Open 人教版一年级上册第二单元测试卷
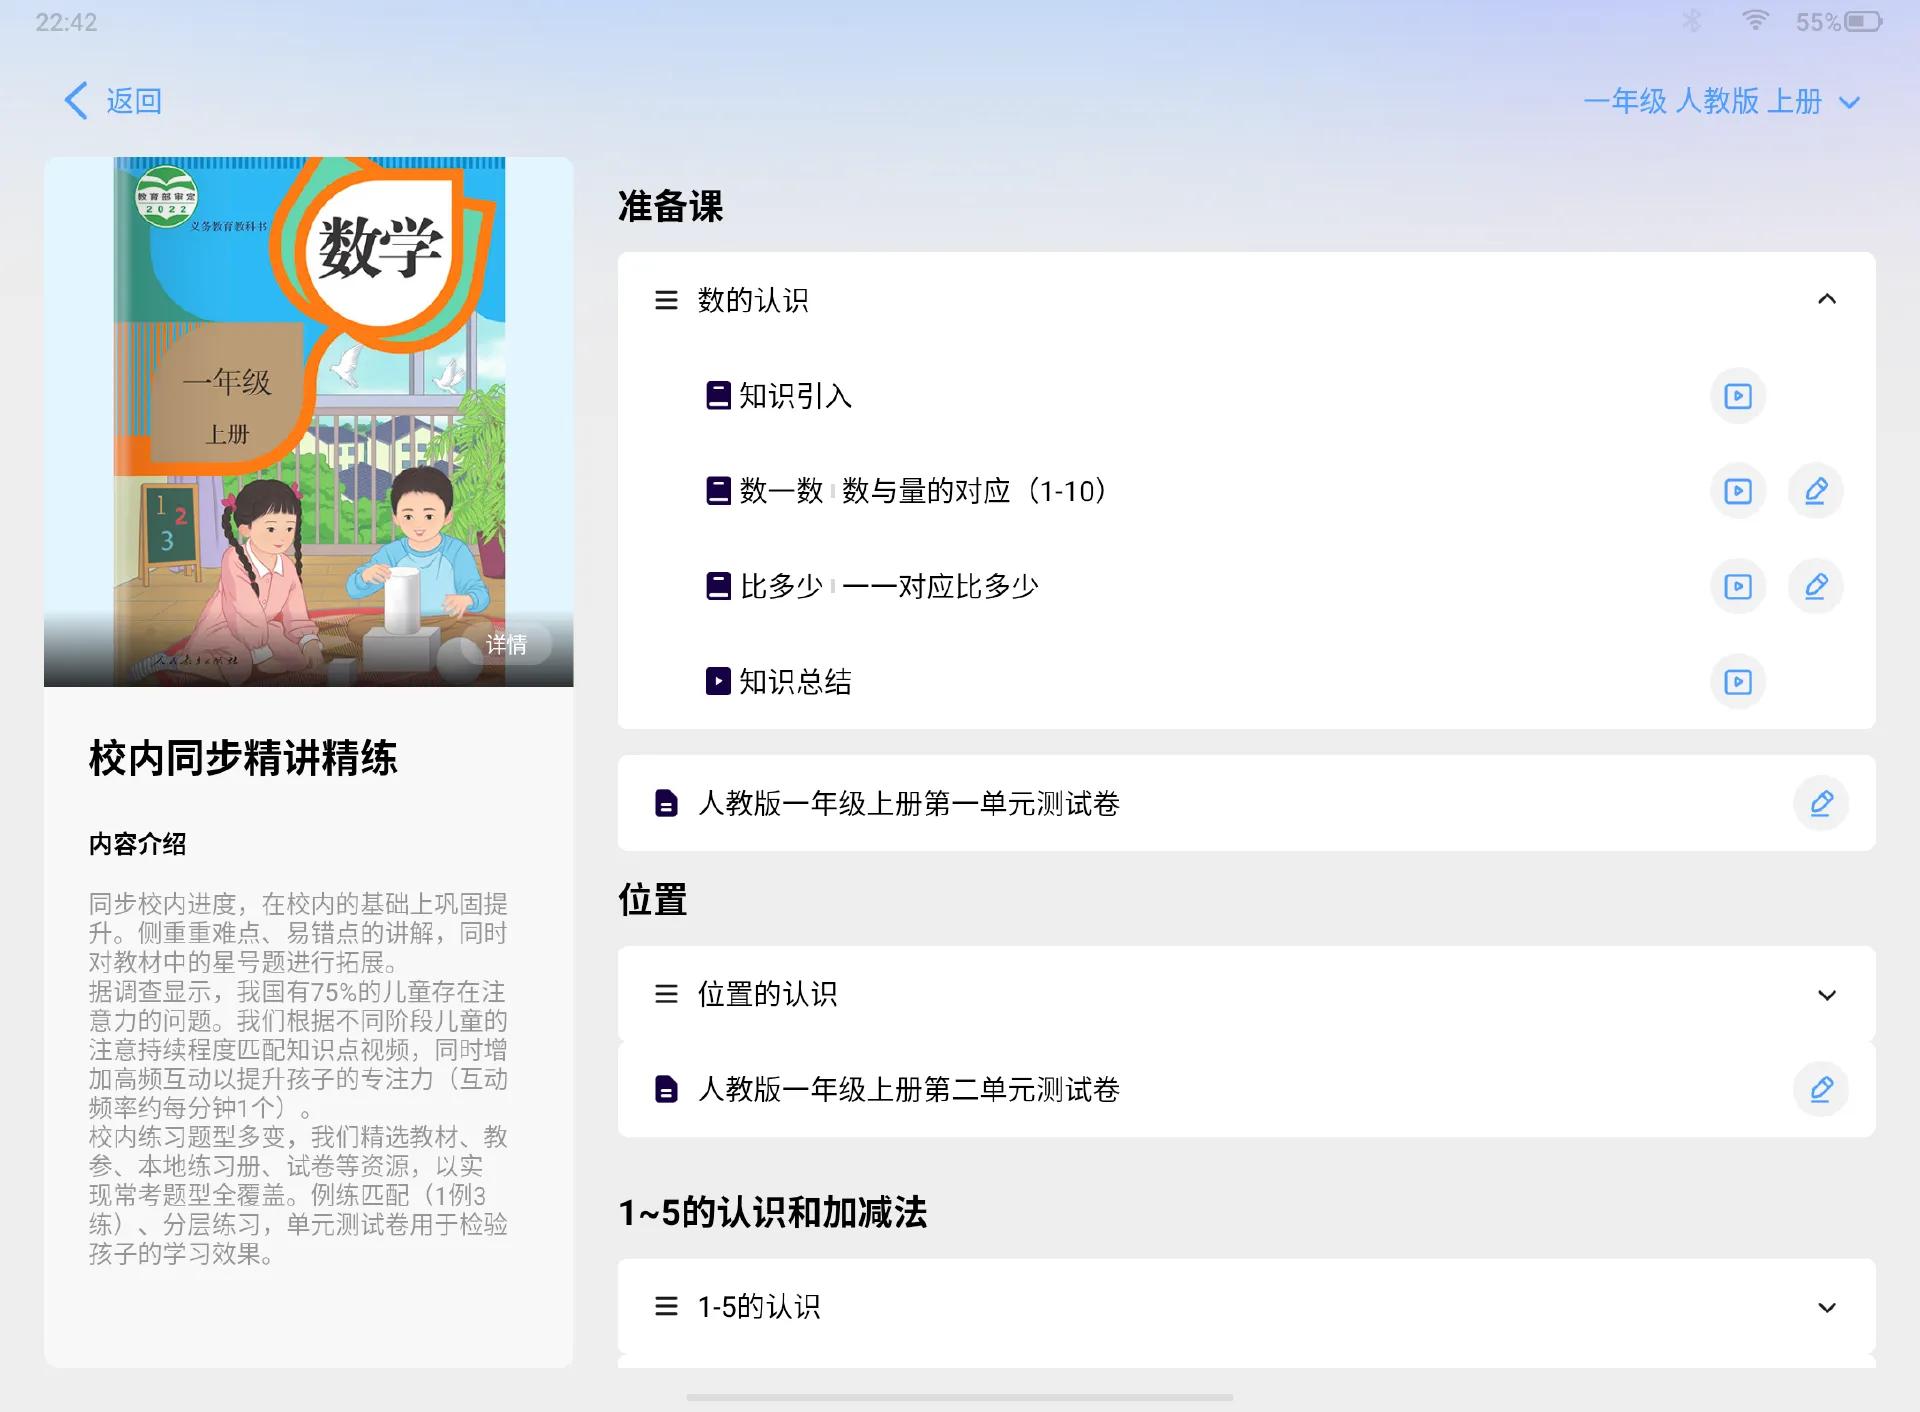Viewport: 1920px width, 1412px height. click(910, 1089)
